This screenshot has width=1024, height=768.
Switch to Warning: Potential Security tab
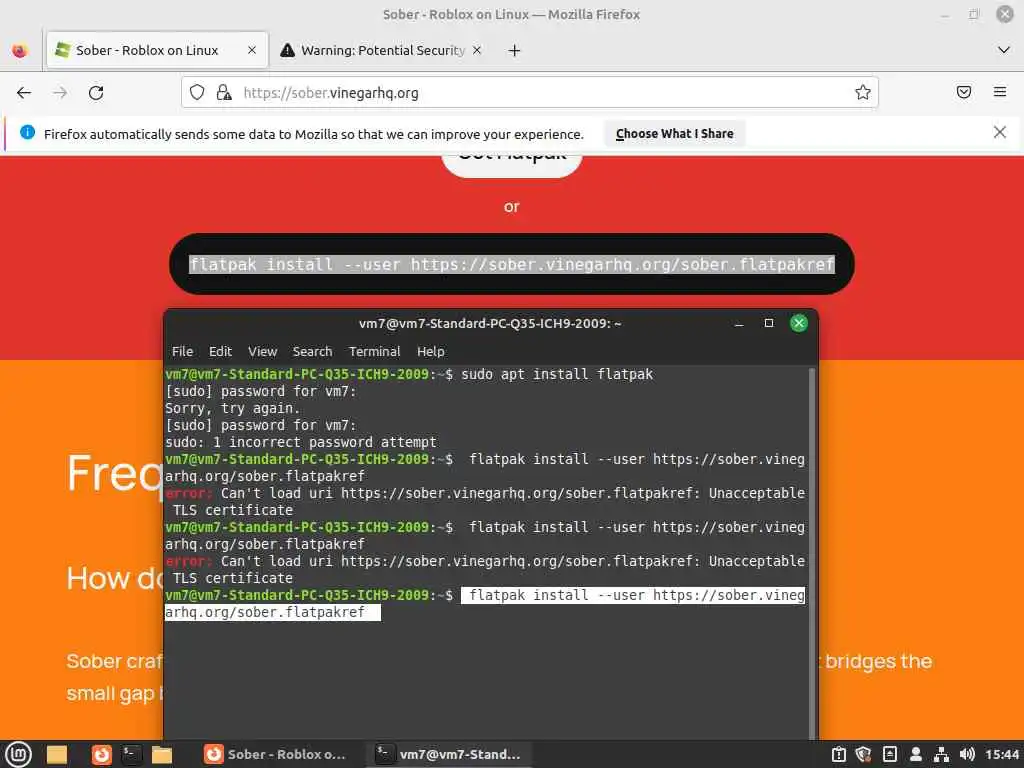click(381, 50)
